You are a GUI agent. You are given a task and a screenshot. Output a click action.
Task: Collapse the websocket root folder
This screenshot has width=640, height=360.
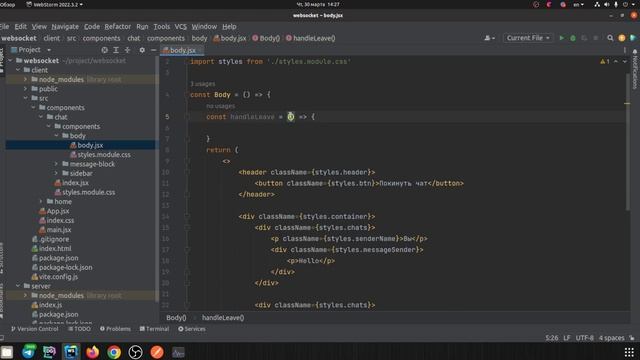click(x=11, y=61)
